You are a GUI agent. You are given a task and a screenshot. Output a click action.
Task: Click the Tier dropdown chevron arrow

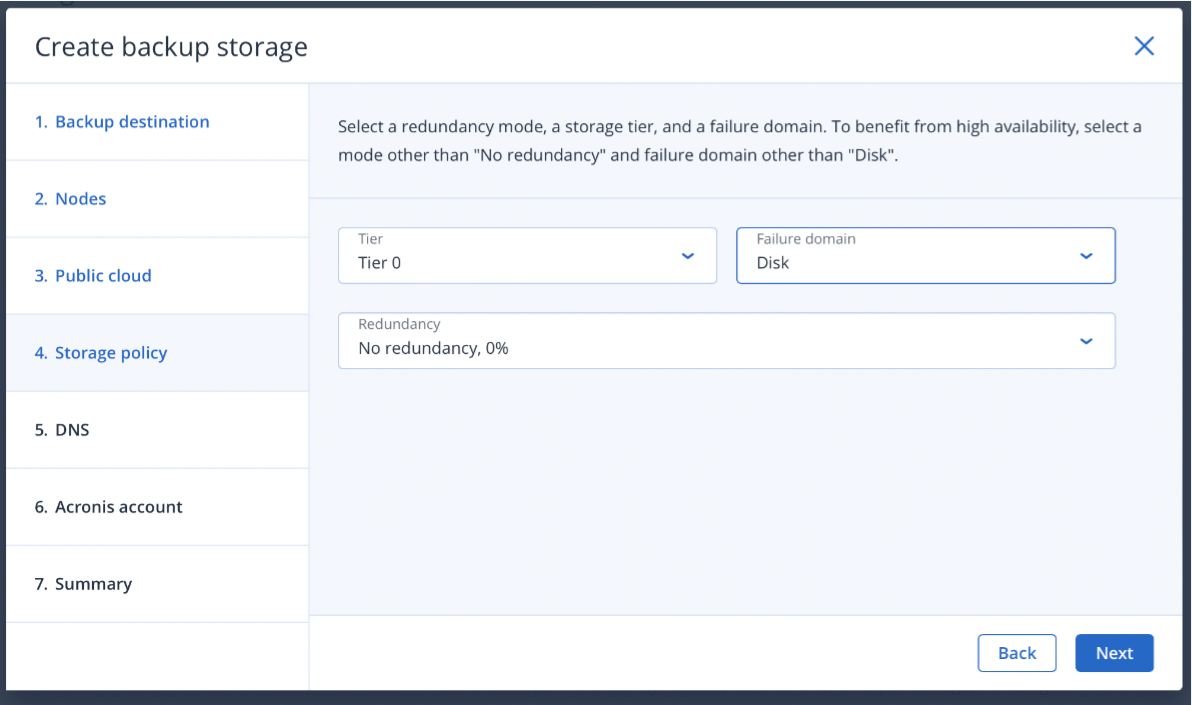pyautogui.click(x=687, y=256)
